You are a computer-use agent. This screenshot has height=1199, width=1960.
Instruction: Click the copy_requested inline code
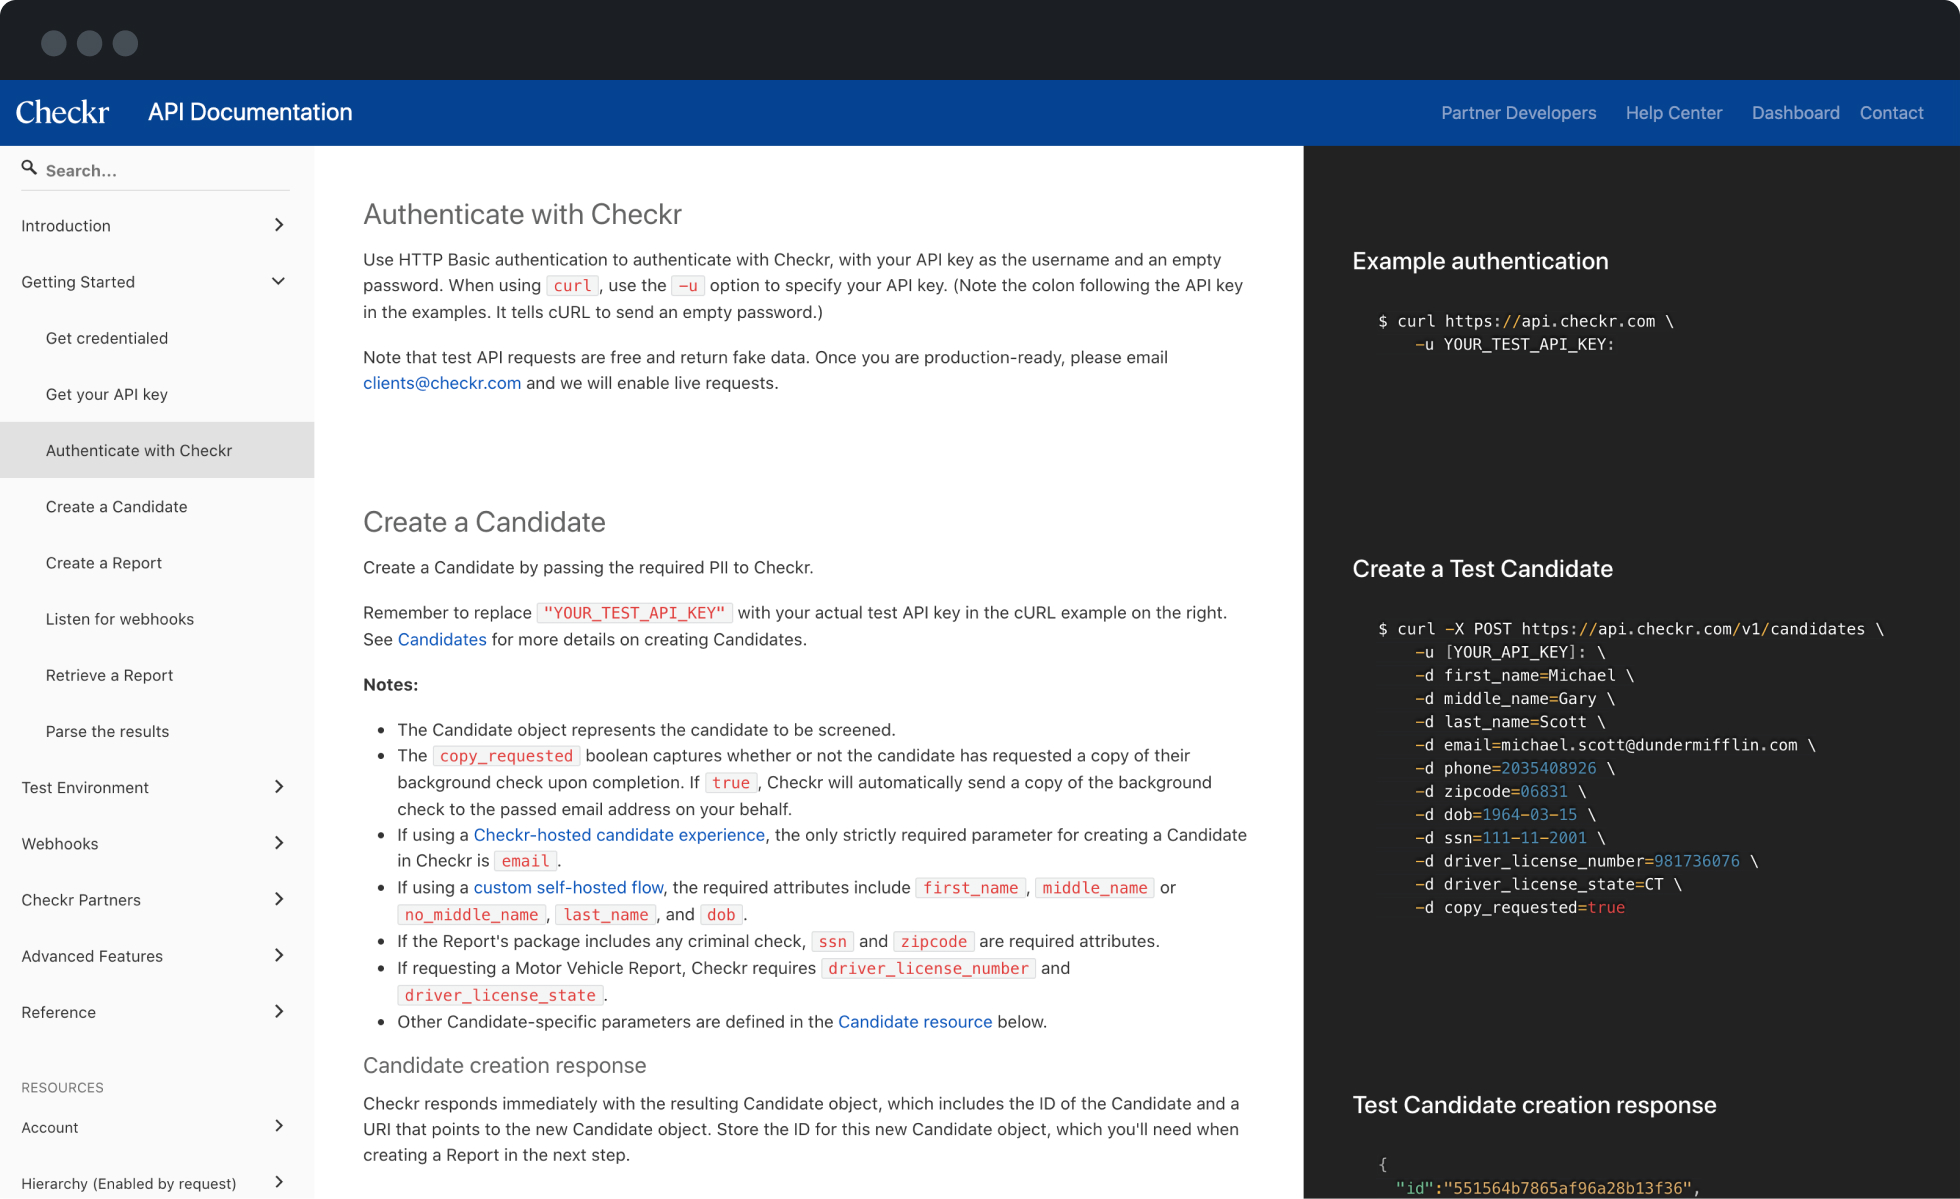506,755
